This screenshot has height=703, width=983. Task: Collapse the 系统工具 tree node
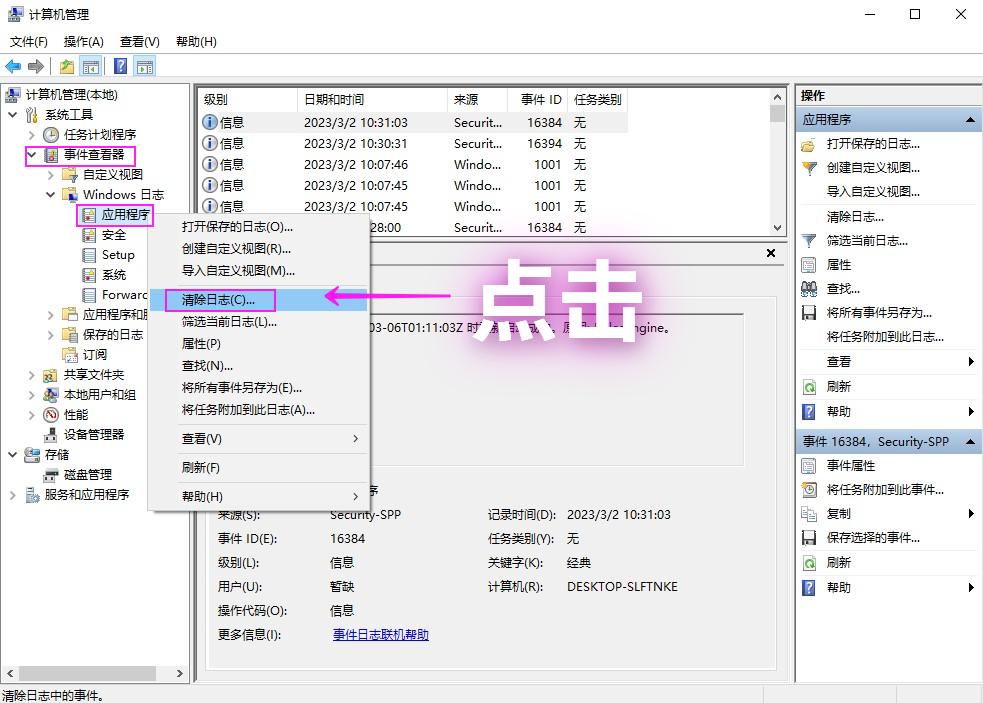tap(13, 115)
